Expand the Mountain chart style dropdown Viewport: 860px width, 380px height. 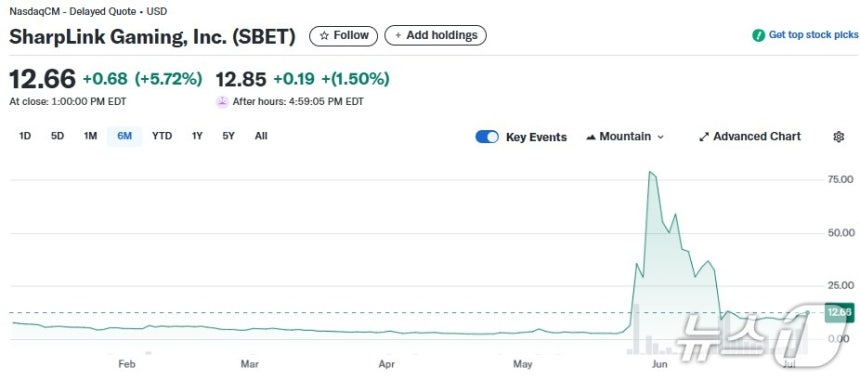[x=625, y=137]
